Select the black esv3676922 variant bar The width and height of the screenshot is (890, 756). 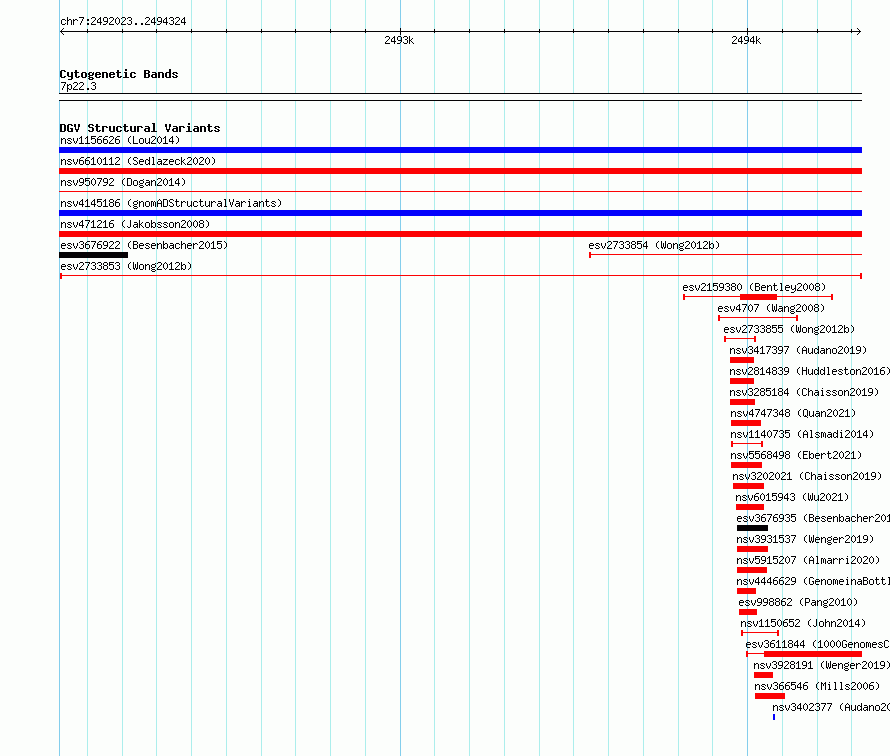[94, 255]
